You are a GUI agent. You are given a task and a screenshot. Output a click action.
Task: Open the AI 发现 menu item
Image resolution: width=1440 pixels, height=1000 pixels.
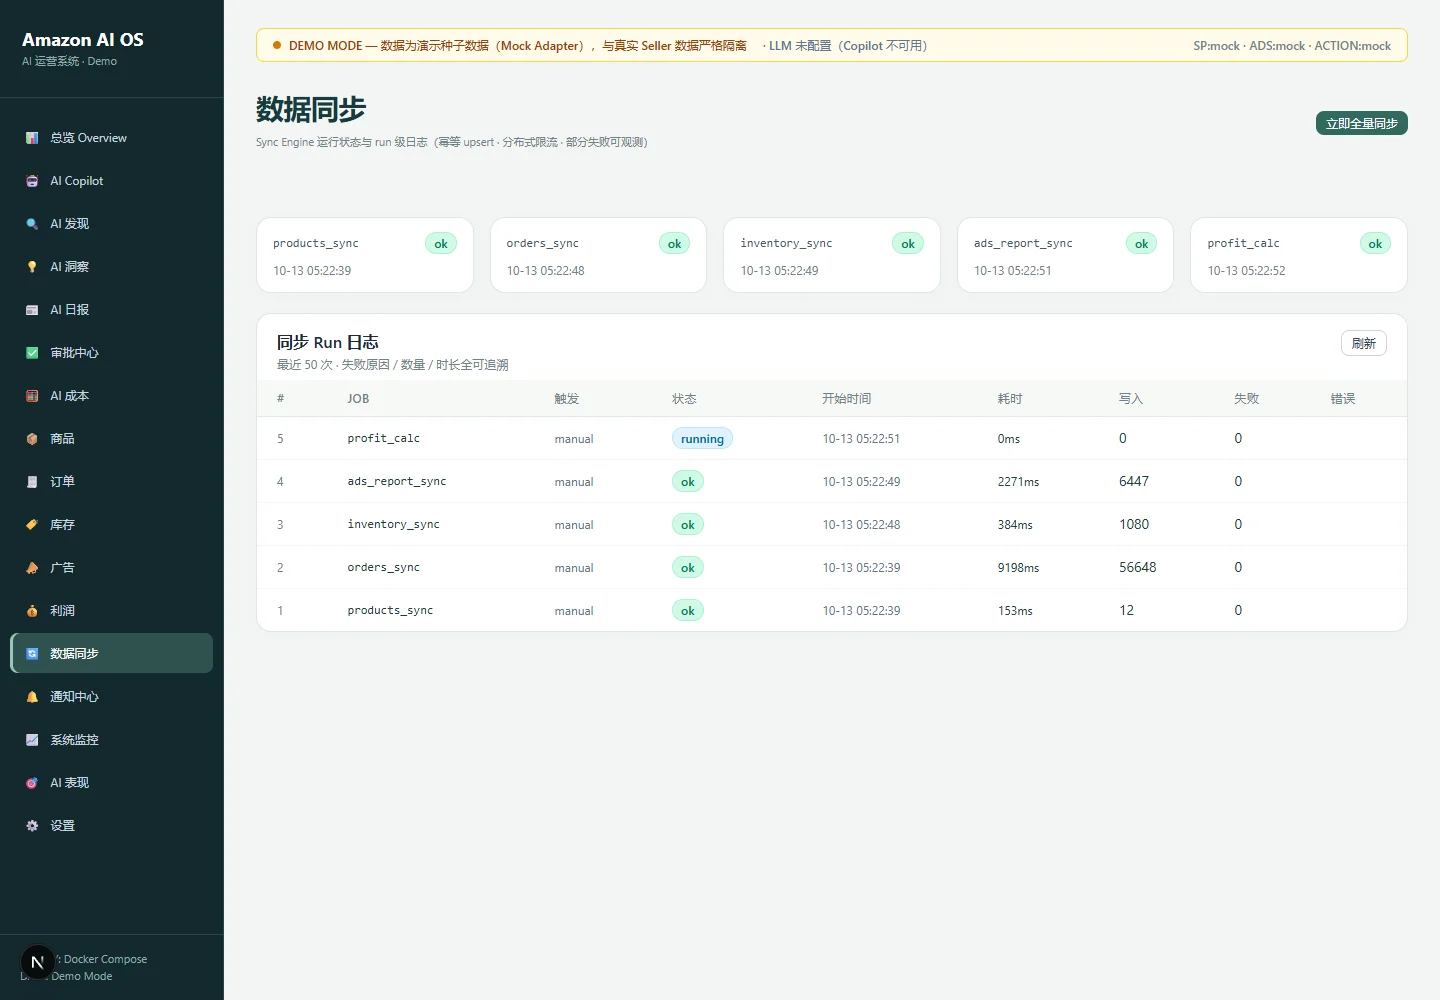[x=112, y=224]
